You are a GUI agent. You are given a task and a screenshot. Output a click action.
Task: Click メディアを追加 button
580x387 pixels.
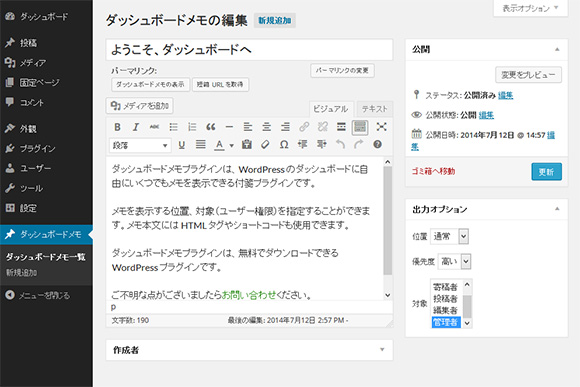[139, 106]
